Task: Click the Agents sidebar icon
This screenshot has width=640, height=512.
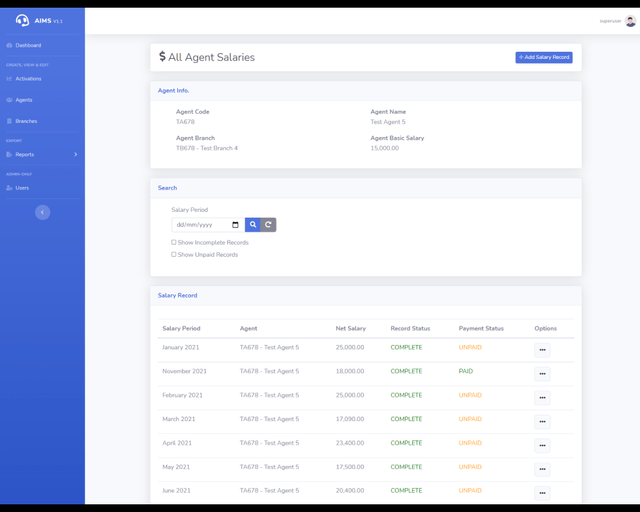Action: [x=10, y=100]
